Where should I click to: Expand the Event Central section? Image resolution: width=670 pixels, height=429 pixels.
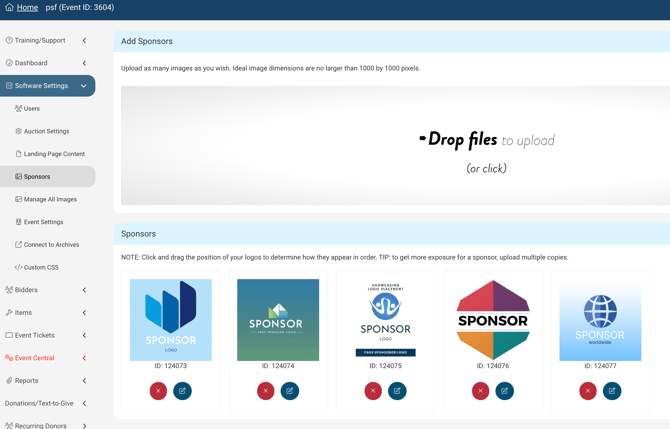pyautogui.click(x=84, y=358)
